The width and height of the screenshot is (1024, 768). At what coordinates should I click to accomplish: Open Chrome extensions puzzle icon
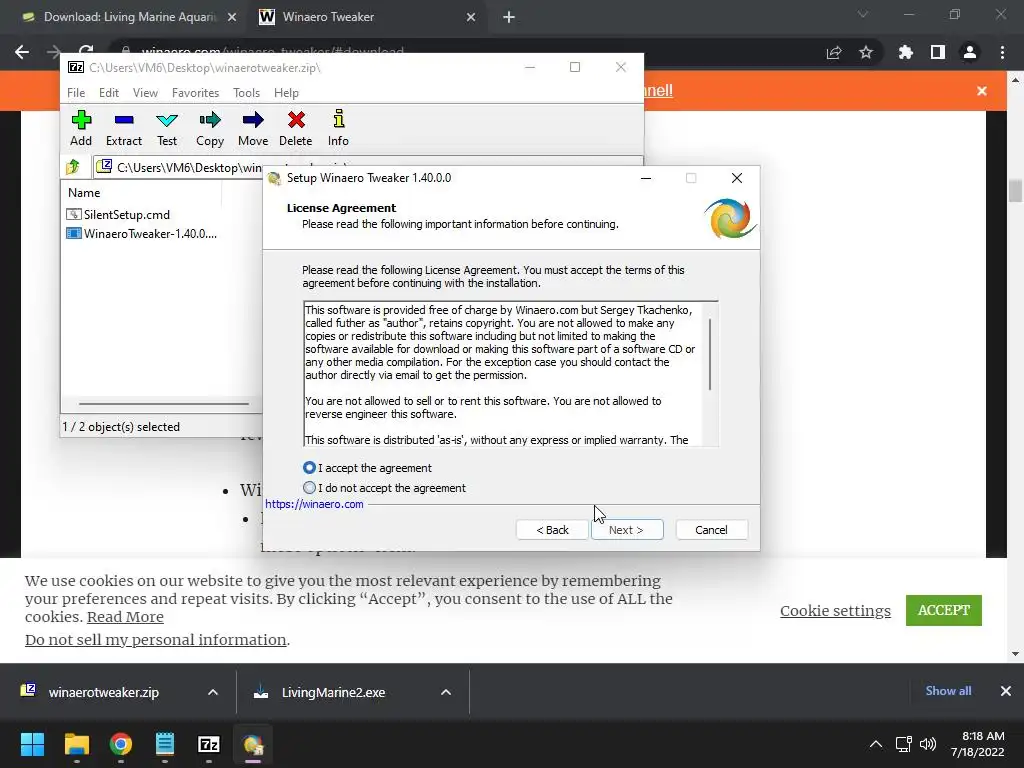tap(905, 52)
